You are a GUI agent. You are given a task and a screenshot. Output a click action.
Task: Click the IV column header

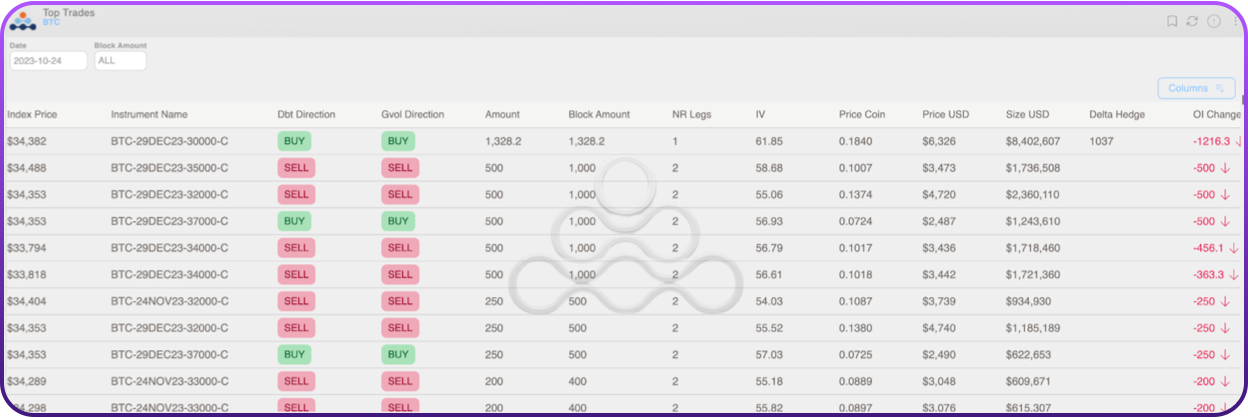tap(760, 114)
